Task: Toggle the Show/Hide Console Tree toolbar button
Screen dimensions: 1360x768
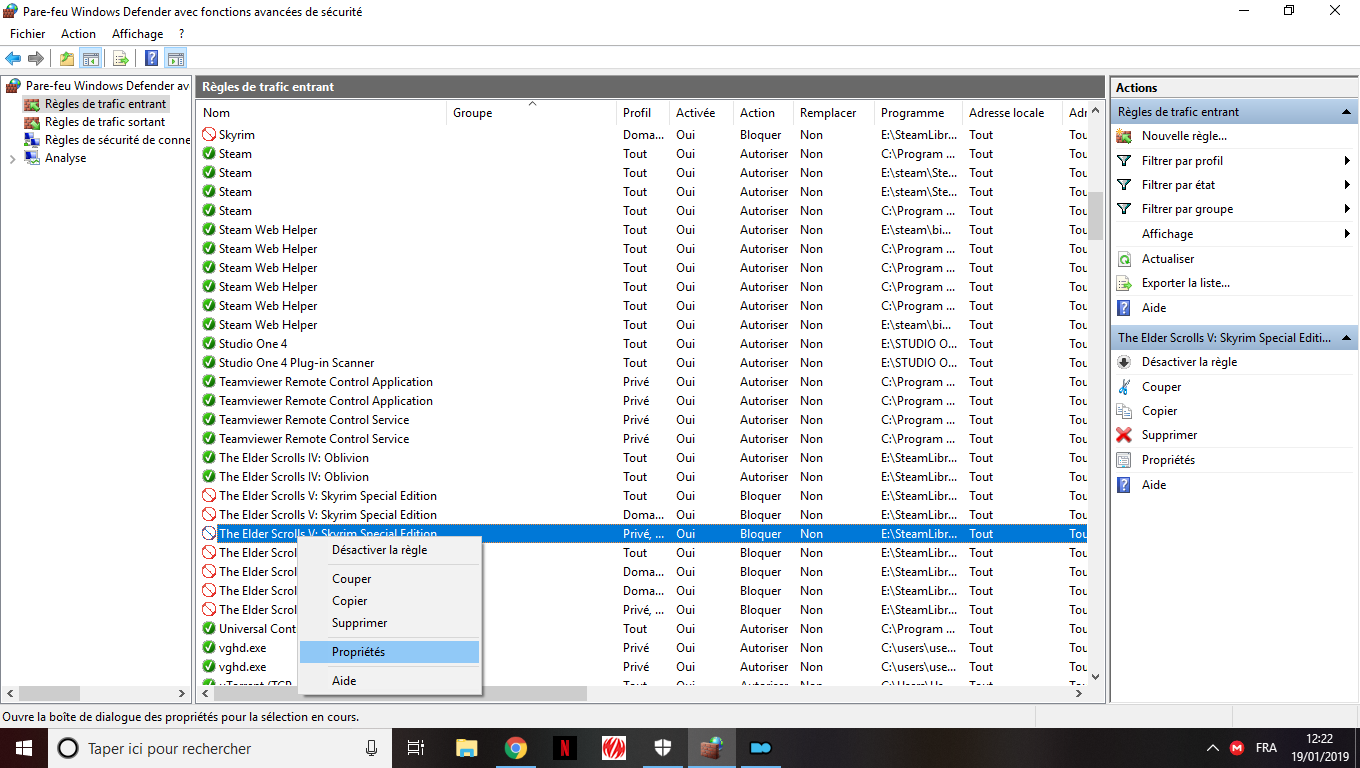Action: tap(91, 59)
